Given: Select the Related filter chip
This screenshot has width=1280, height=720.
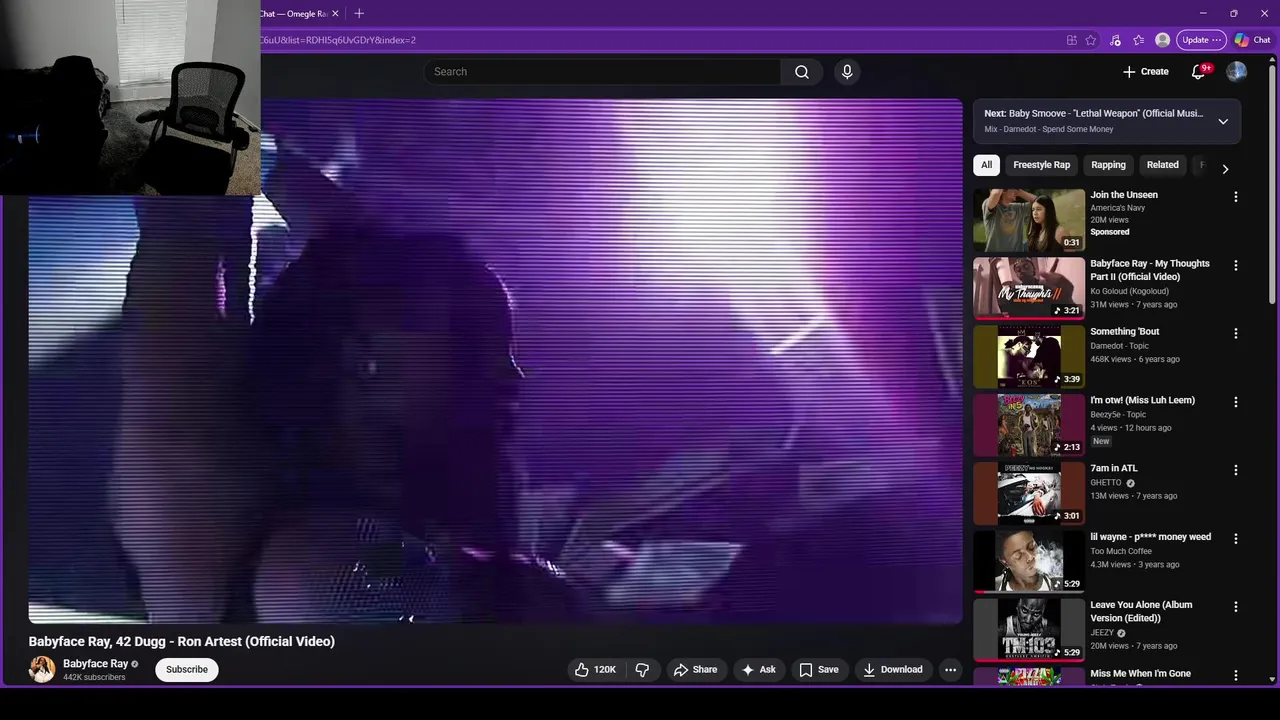Looking at the screenshot, I should coord(1162,165).
